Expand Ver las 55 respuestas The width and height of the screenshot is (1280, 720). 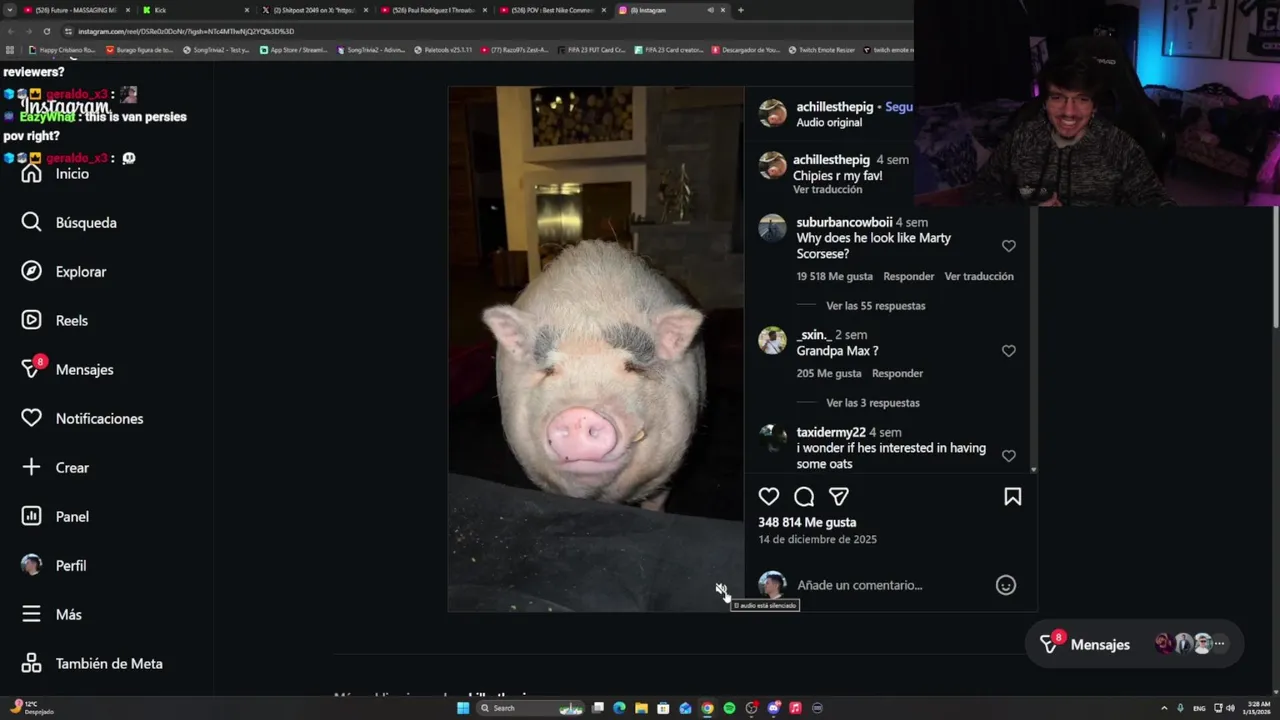[875, 306]
